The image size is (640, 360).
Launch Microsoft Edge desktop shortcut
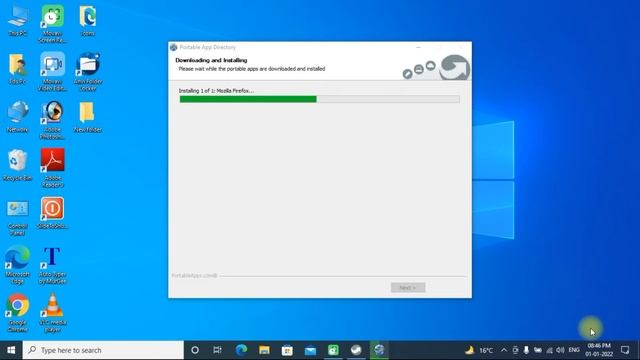(18, 264)
